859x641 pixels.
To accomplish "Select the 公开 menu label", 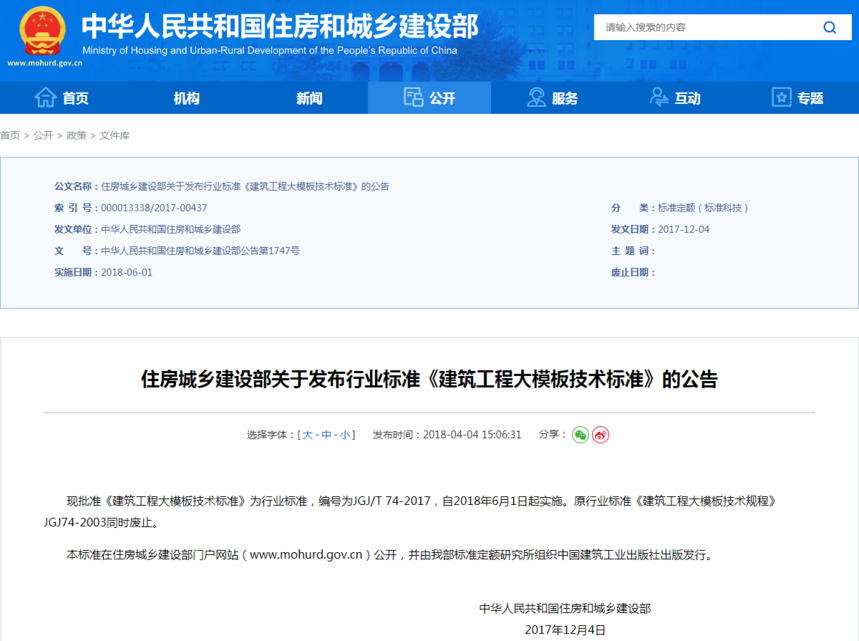I will 443,98.
